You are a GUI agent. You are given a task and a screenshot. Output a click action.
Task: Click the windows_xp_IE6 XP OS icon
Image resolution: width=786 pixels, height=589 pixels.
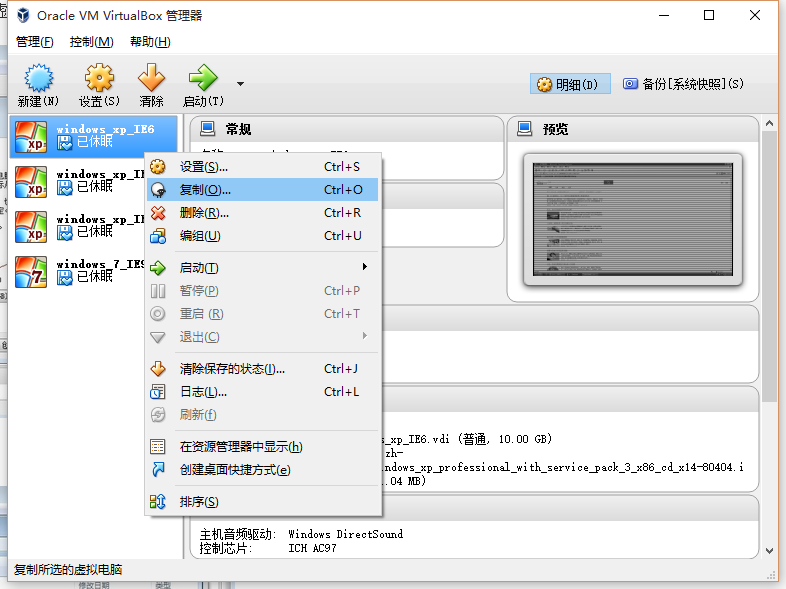(31, 137)
